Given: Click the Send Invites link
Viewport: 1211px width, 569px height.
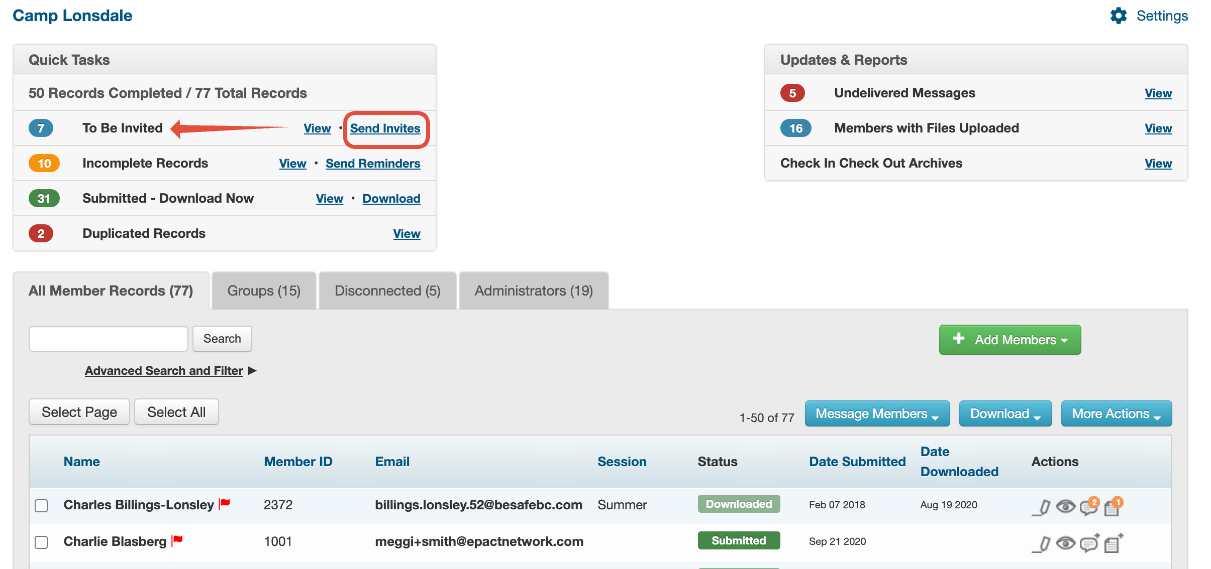Looking at the screenshot, I should [385, 128].
